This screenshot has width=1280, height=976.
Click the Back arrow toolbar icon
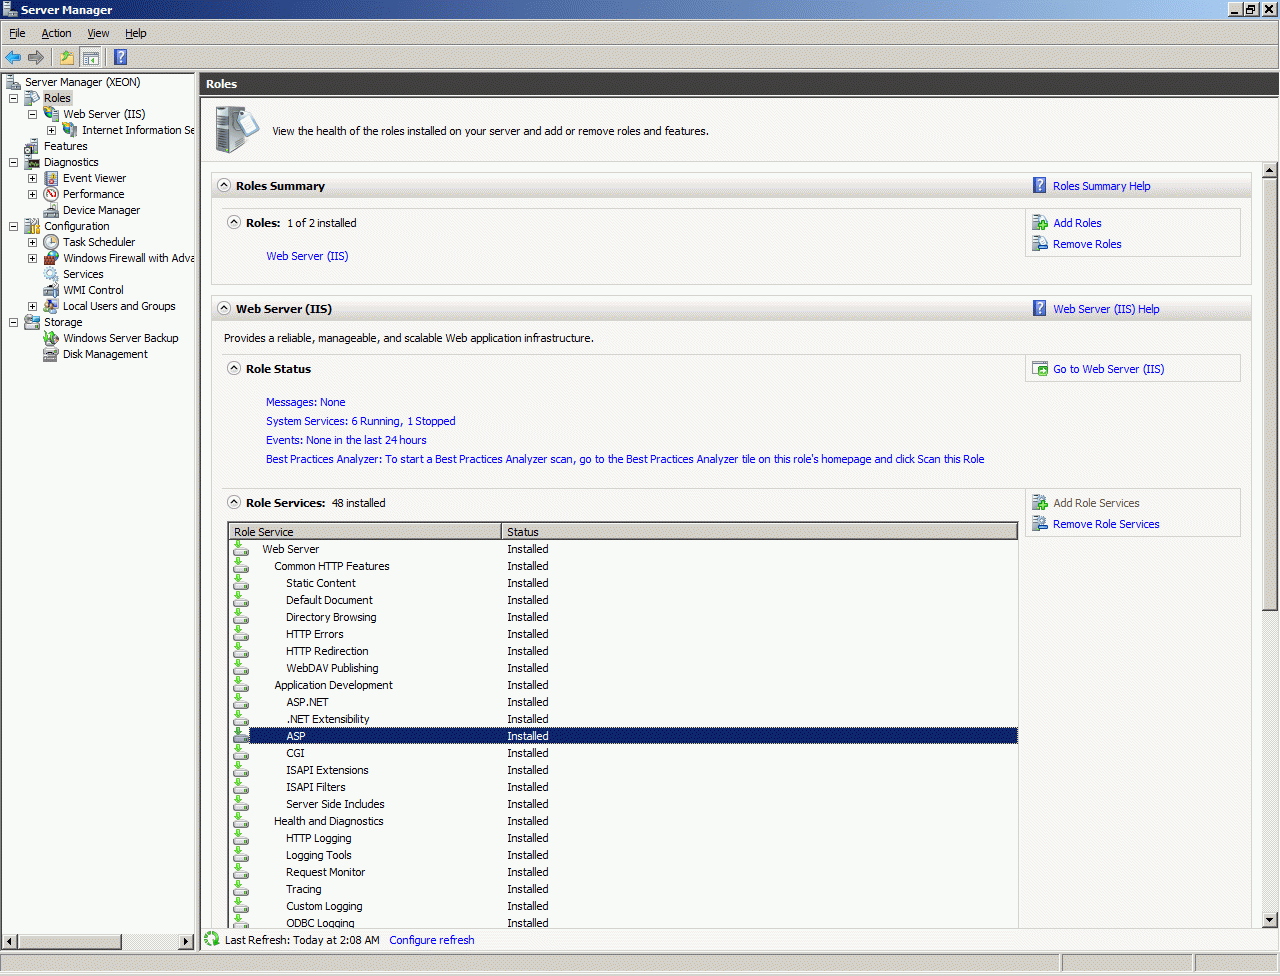click(13, 57)
